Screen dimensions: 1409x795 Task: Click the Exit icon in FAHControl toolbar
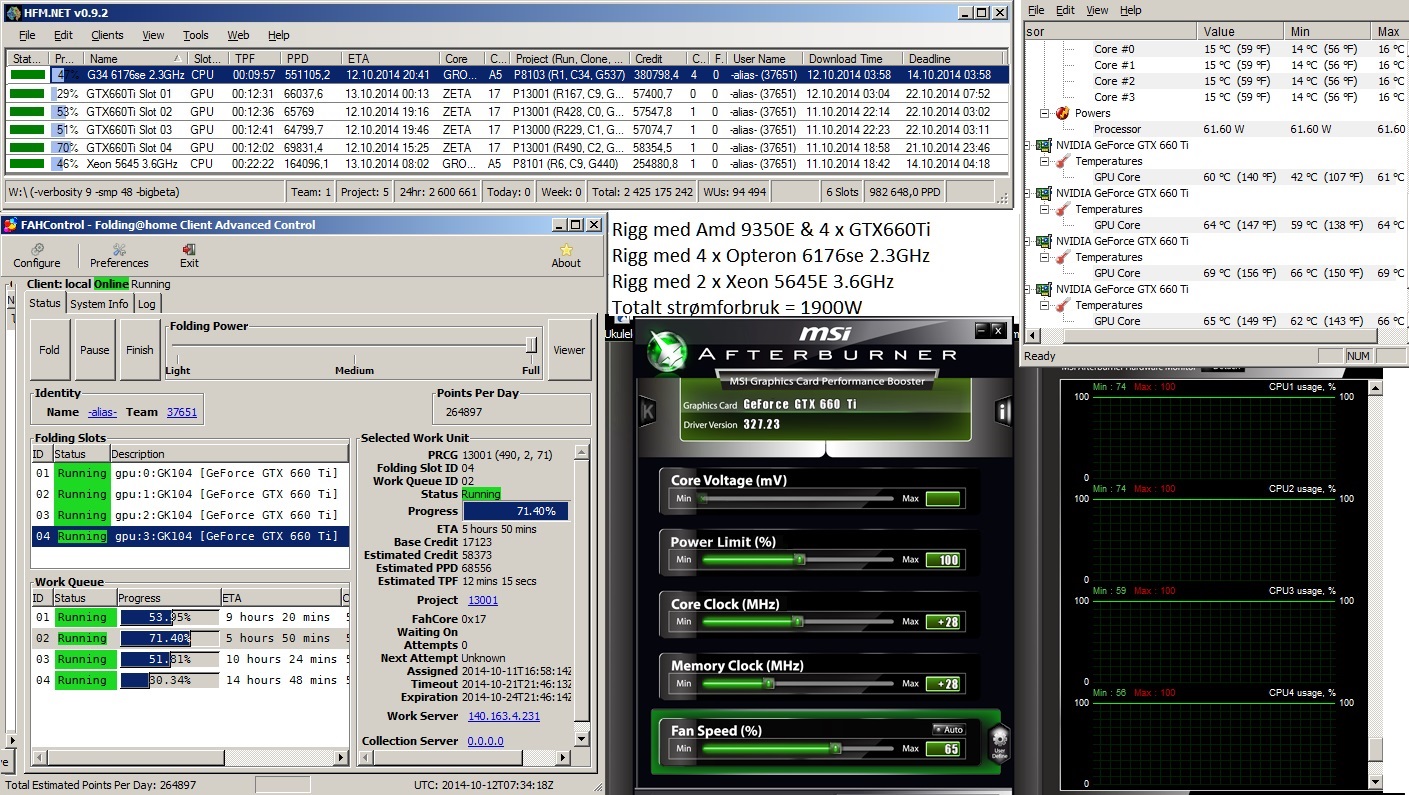189,249
